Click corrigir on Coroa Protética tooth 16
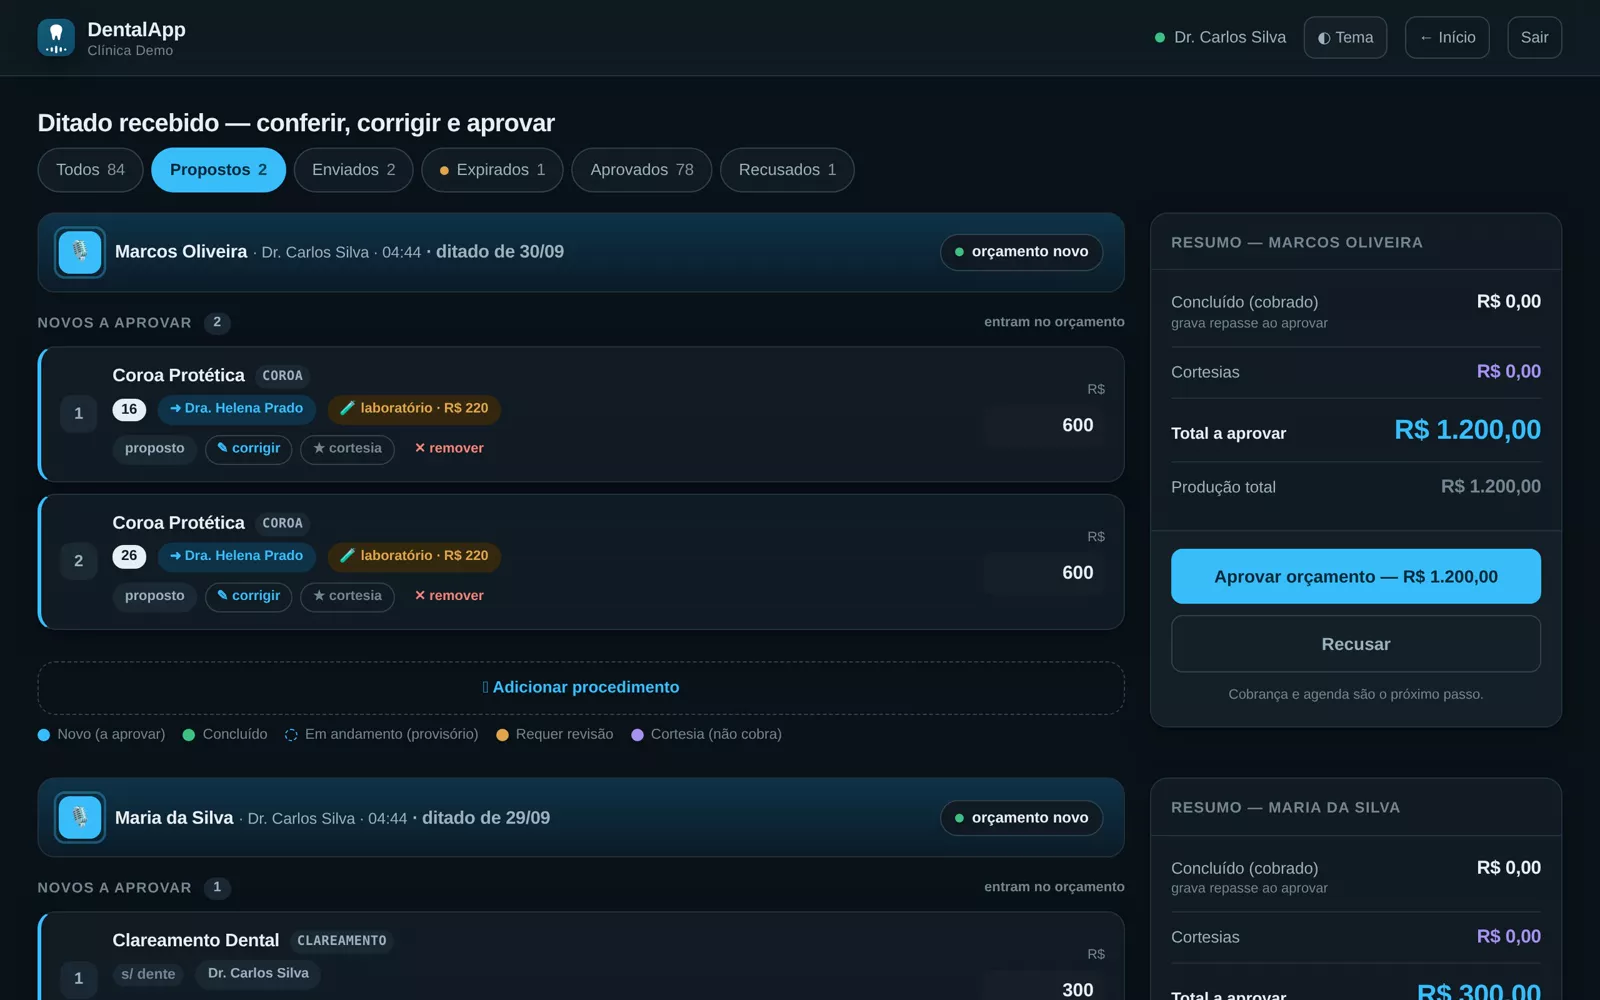Screen dimensions: 1600x1000 click(x=248, y=449)
